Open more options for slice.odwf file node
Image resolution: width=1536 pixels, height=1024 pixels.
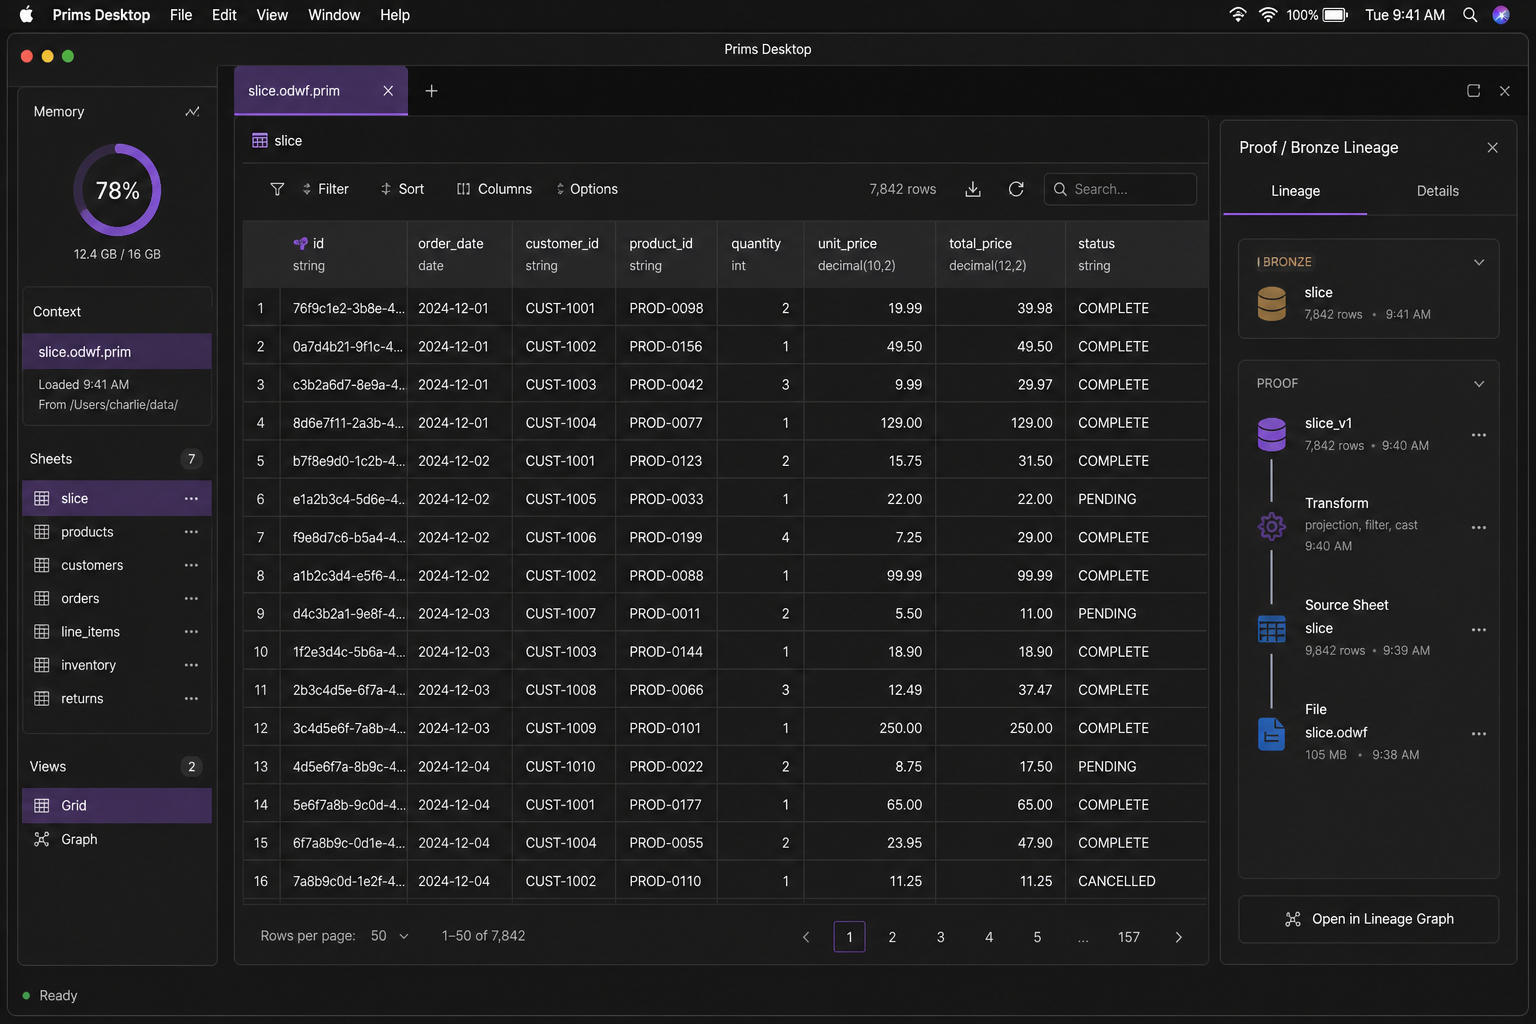click(1479, 734)
